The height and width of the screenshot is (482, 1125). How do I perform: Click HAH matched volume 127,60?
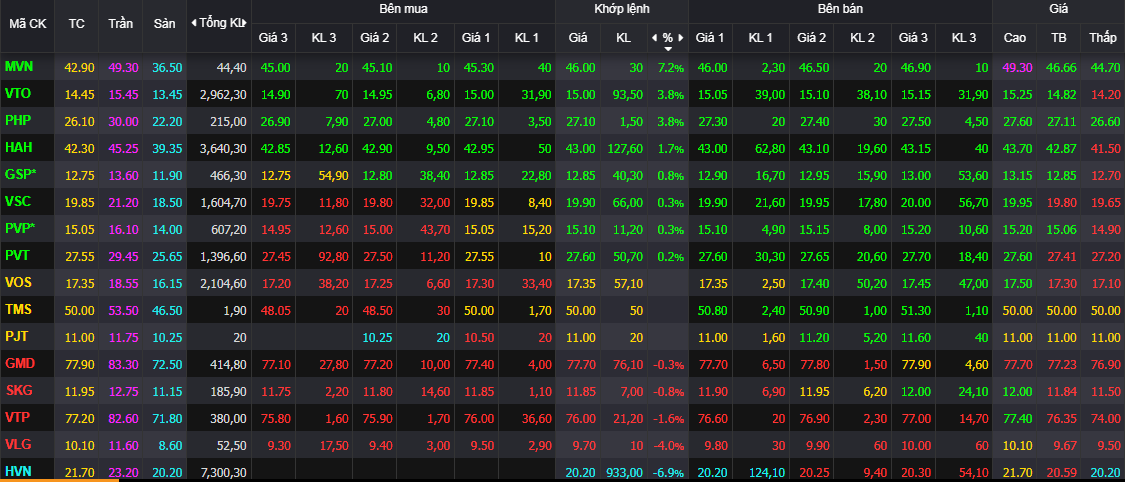click(x=626, y=148)
